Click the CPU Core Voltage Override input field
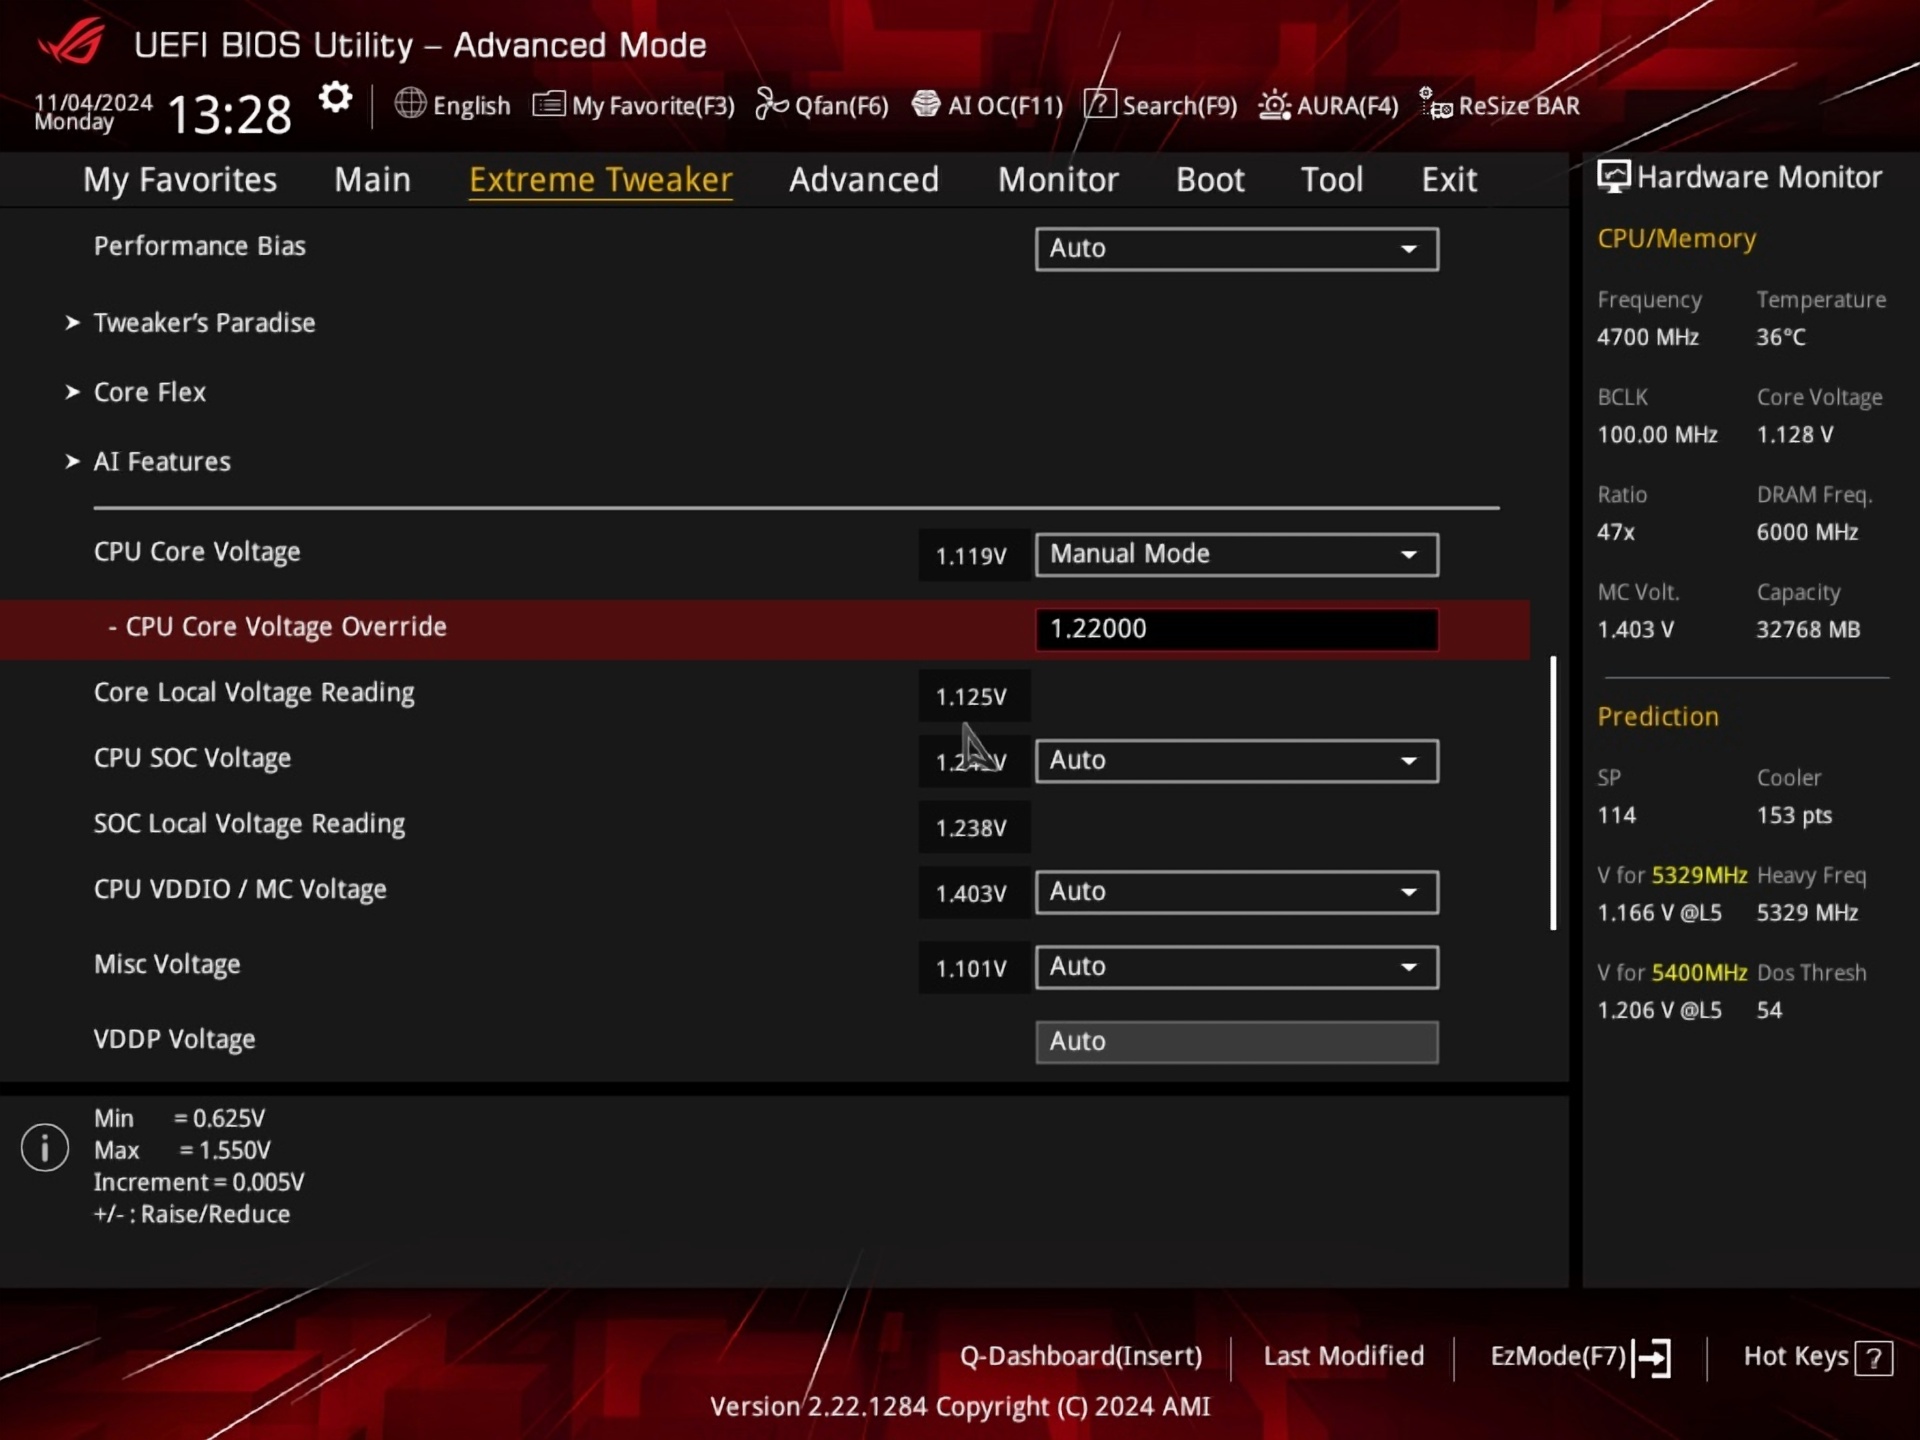Image resolution: width=1920 pixels, height=1440 pixels. (x=1237, y=629)
